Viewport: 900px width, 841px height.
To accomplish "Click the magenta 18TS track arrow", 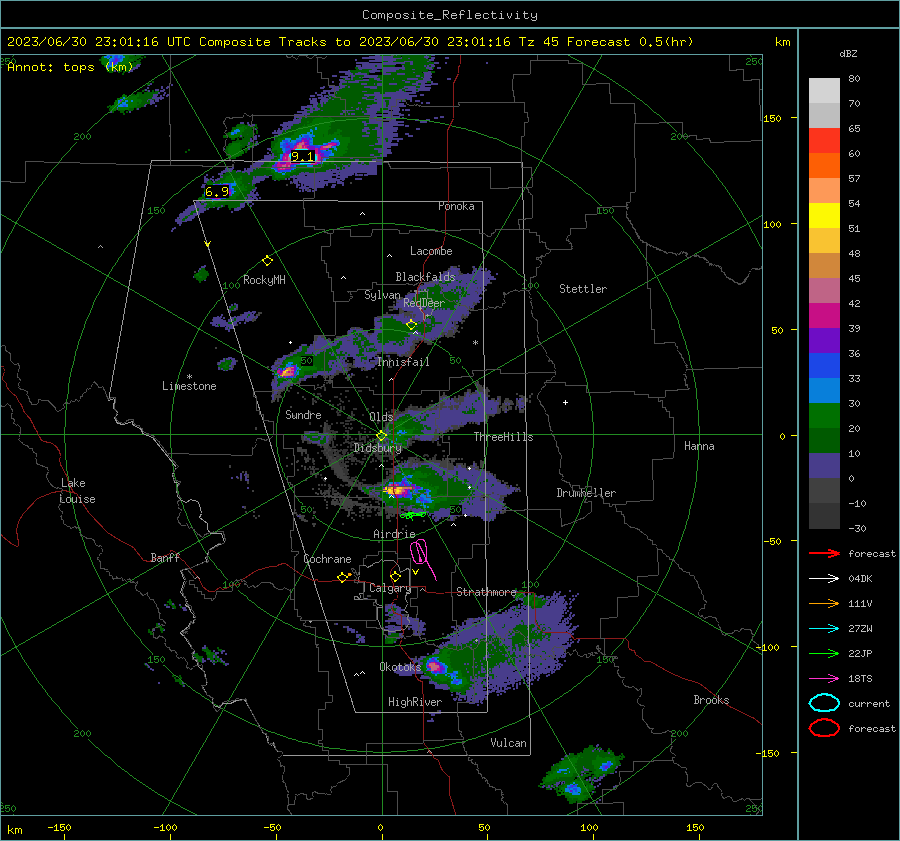I will click(x=824, y=679).
